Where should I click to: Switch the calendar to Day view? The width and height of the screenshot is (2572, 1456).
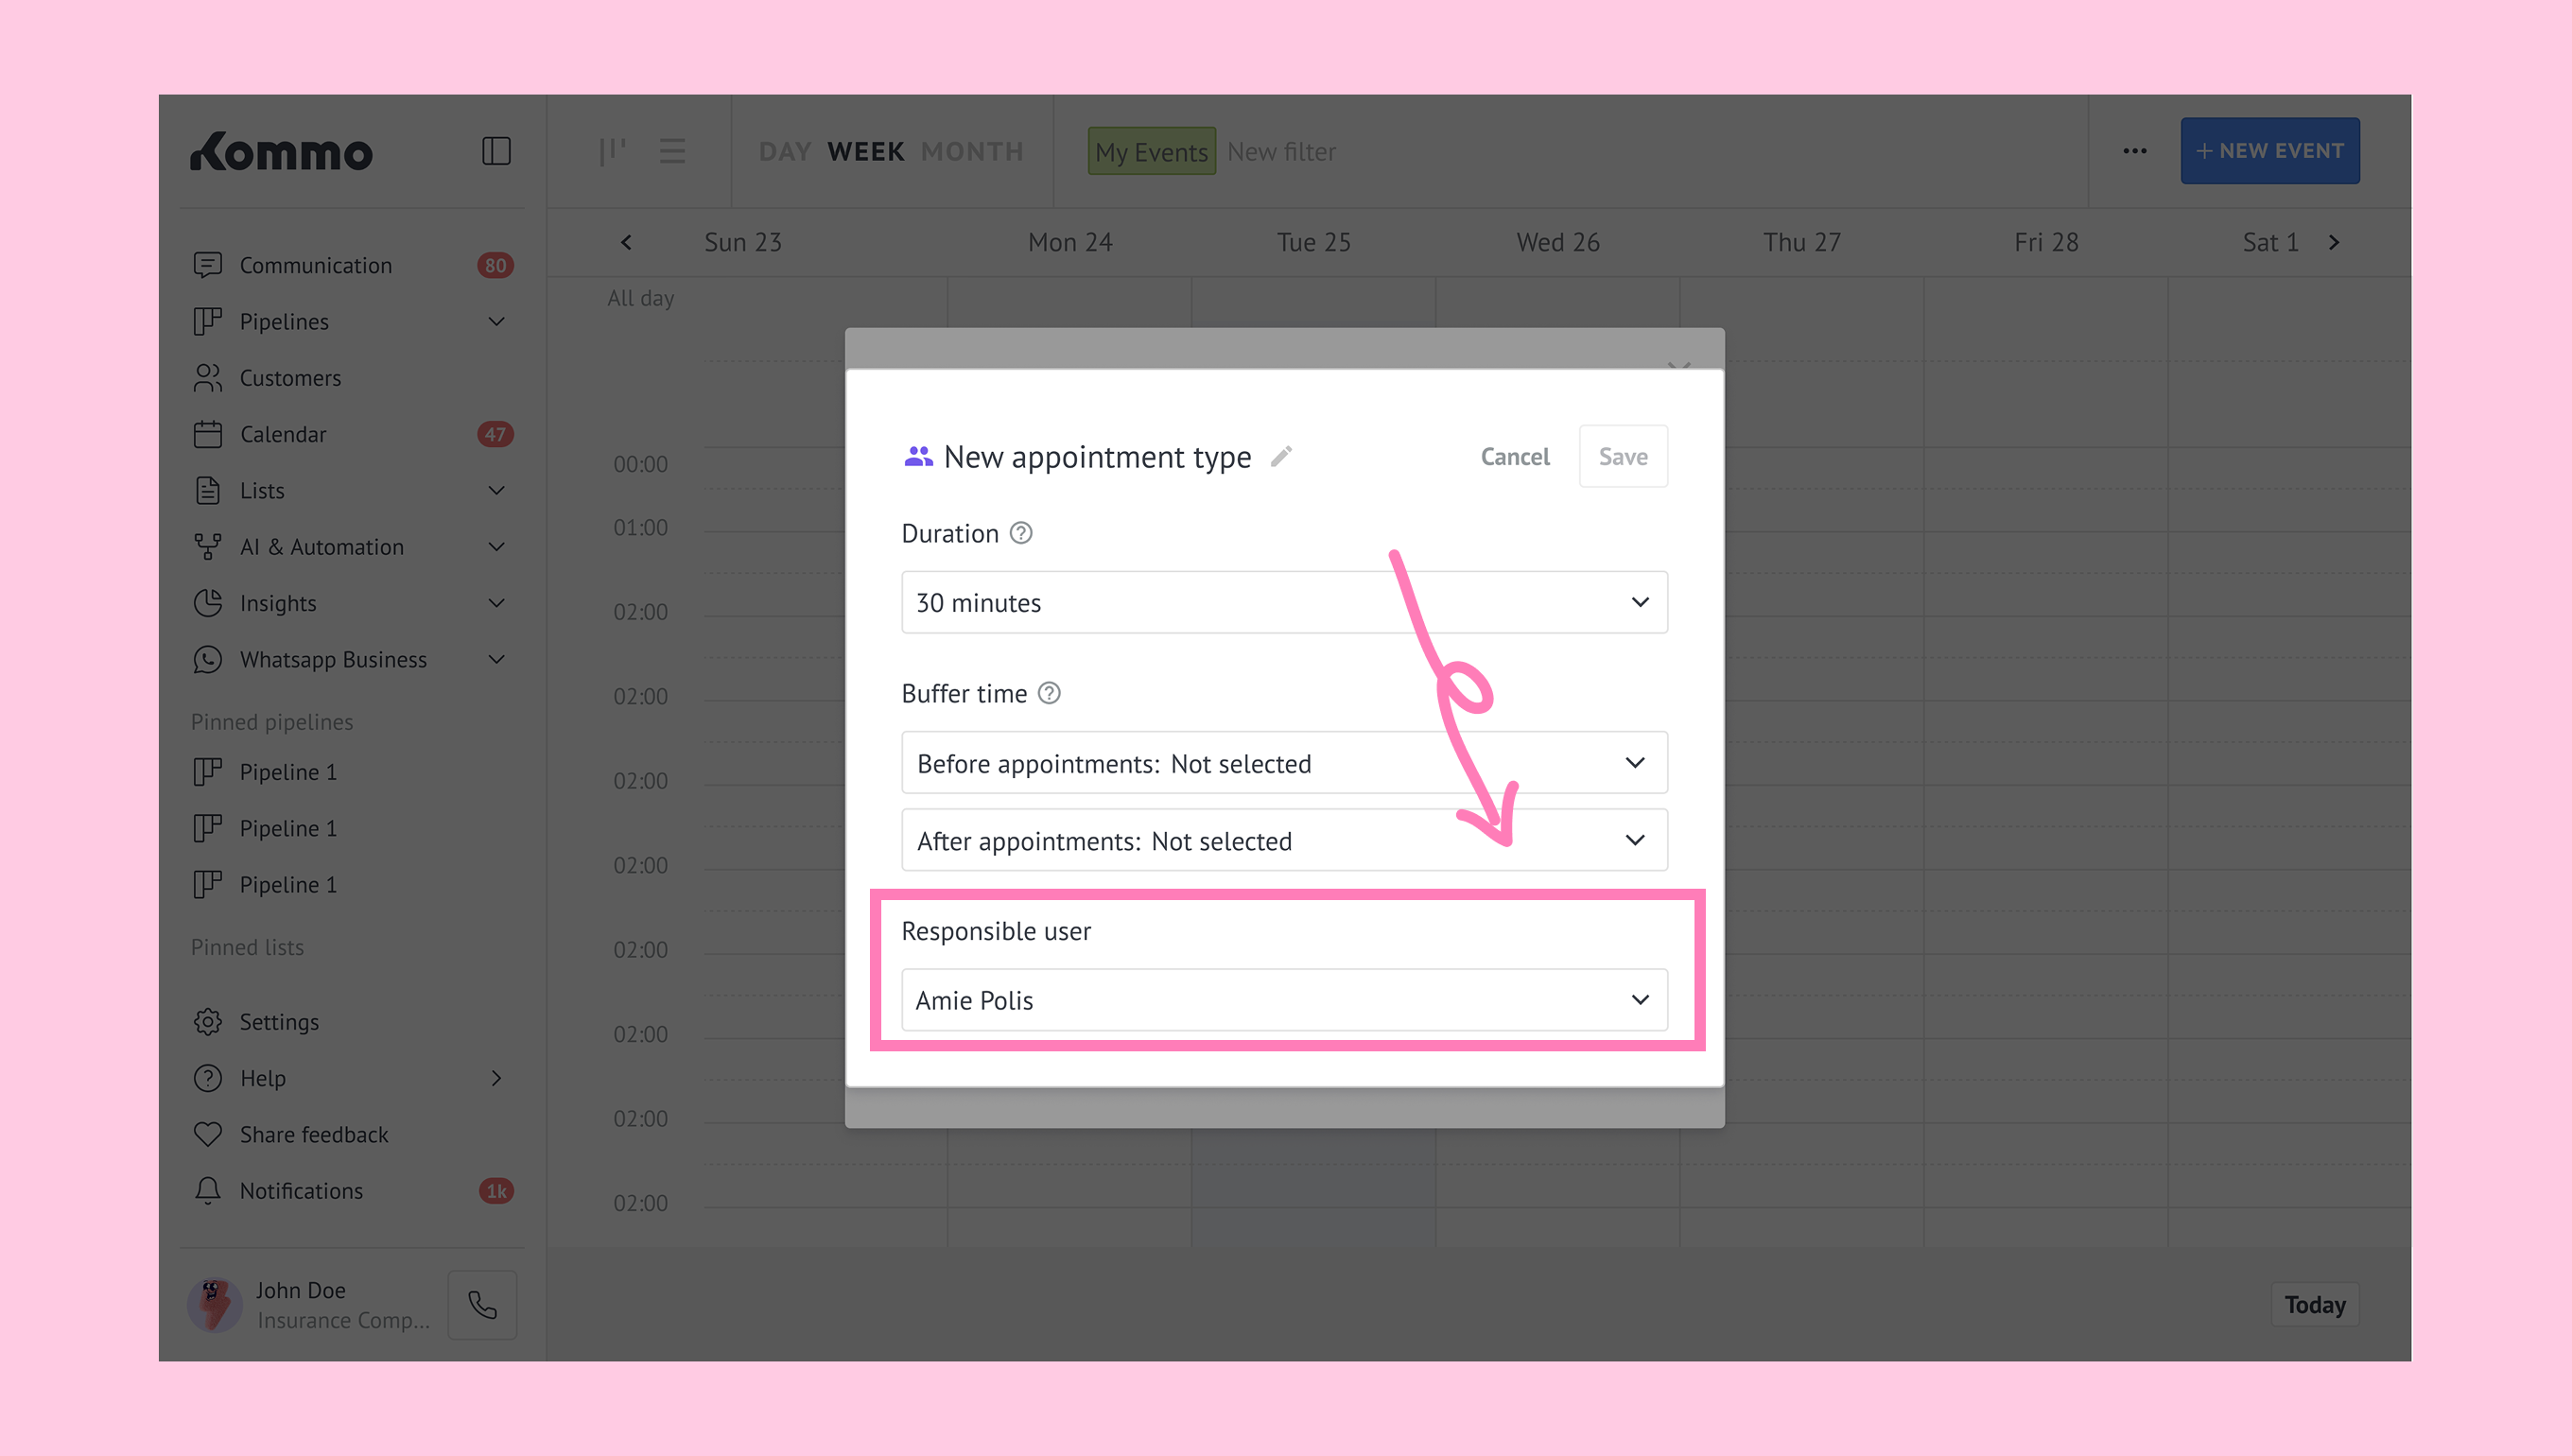pyautogui.click(x=784, y=151)
